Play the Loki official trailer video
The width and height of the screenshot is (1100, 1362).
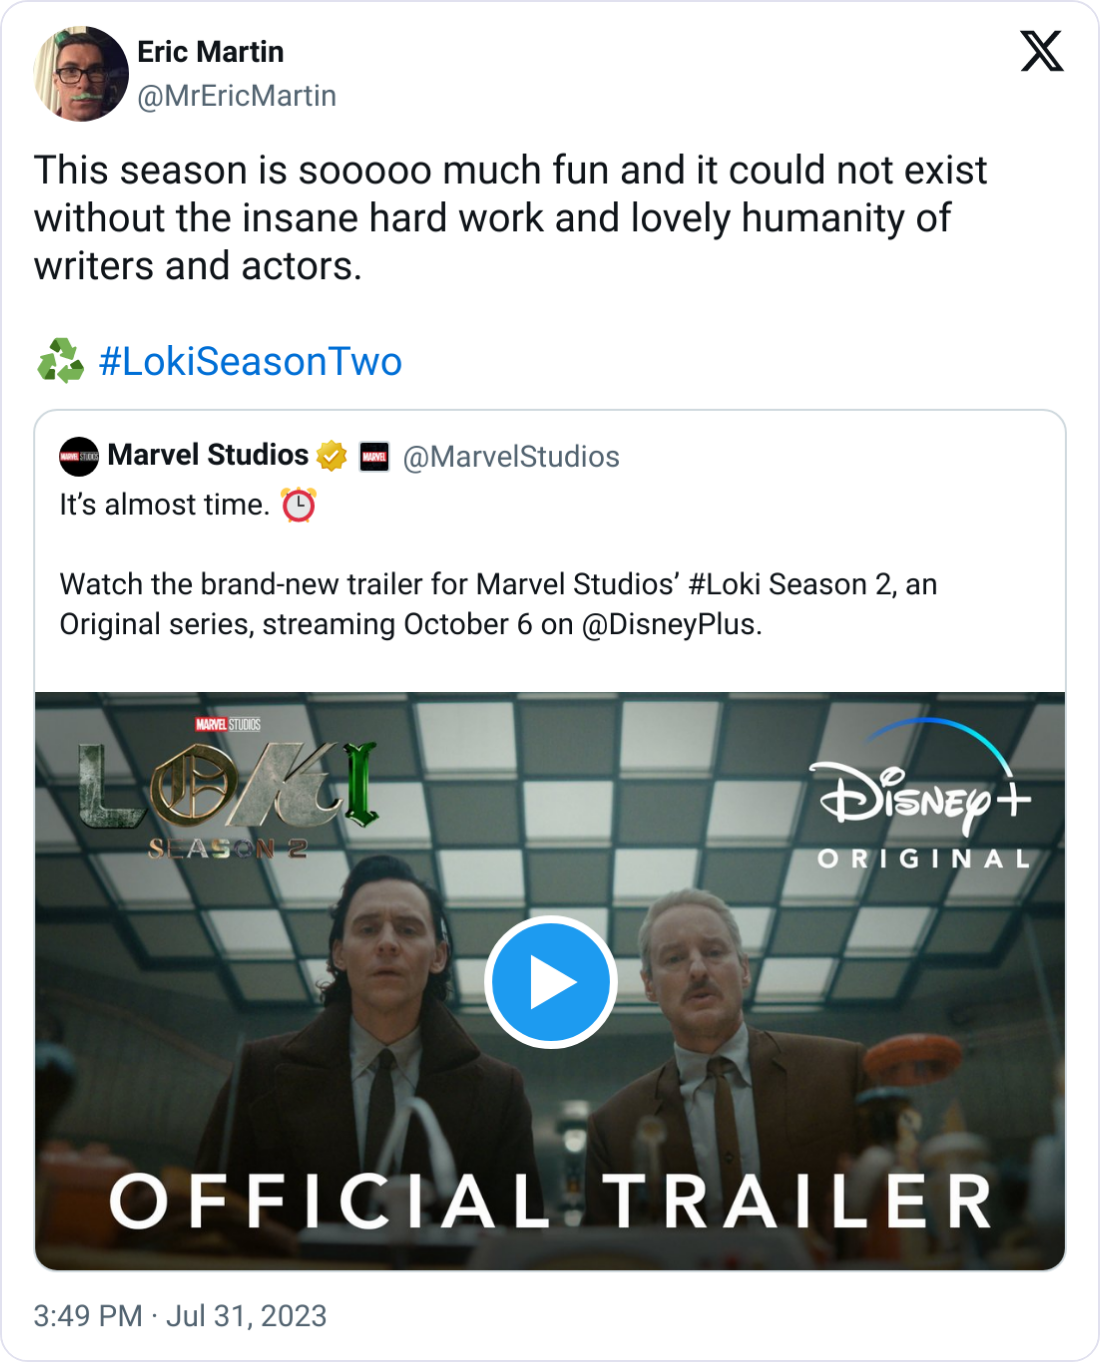[x=550, y=981]
